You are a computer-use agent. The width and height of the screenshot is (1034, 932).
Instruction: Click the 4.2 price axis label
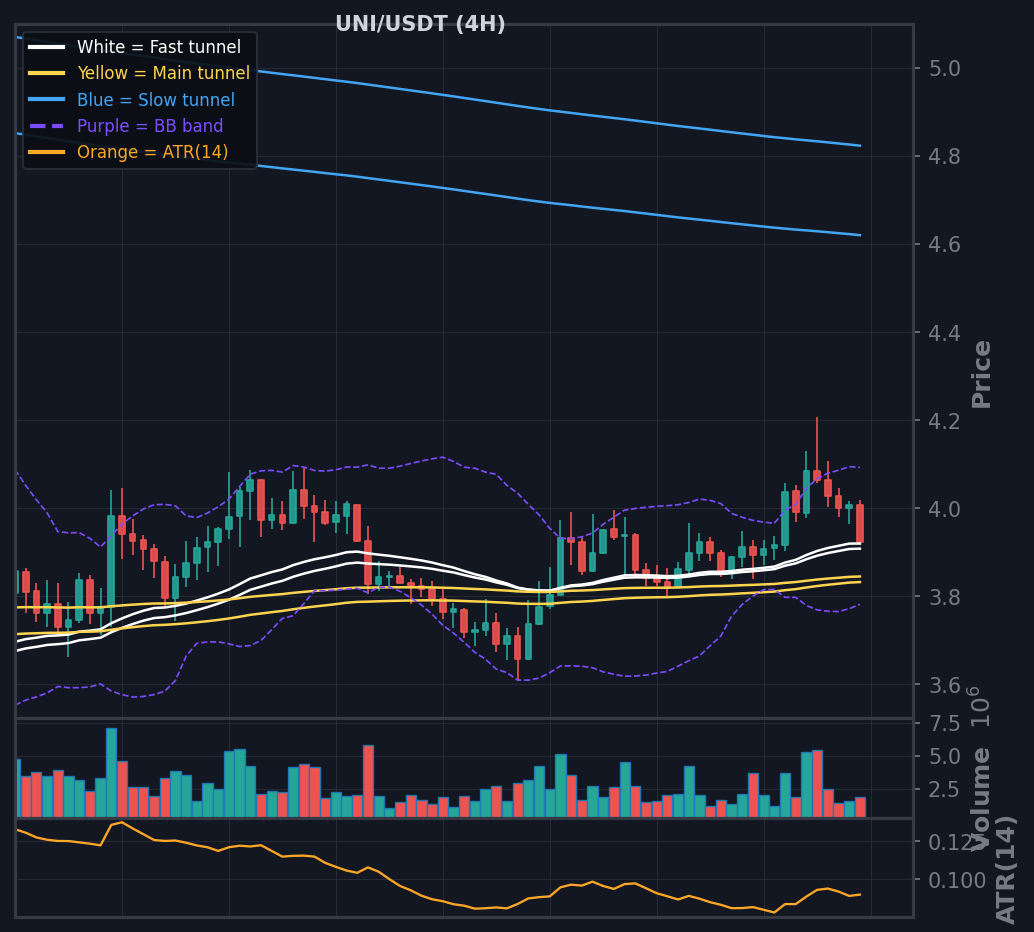pos(944,421)
